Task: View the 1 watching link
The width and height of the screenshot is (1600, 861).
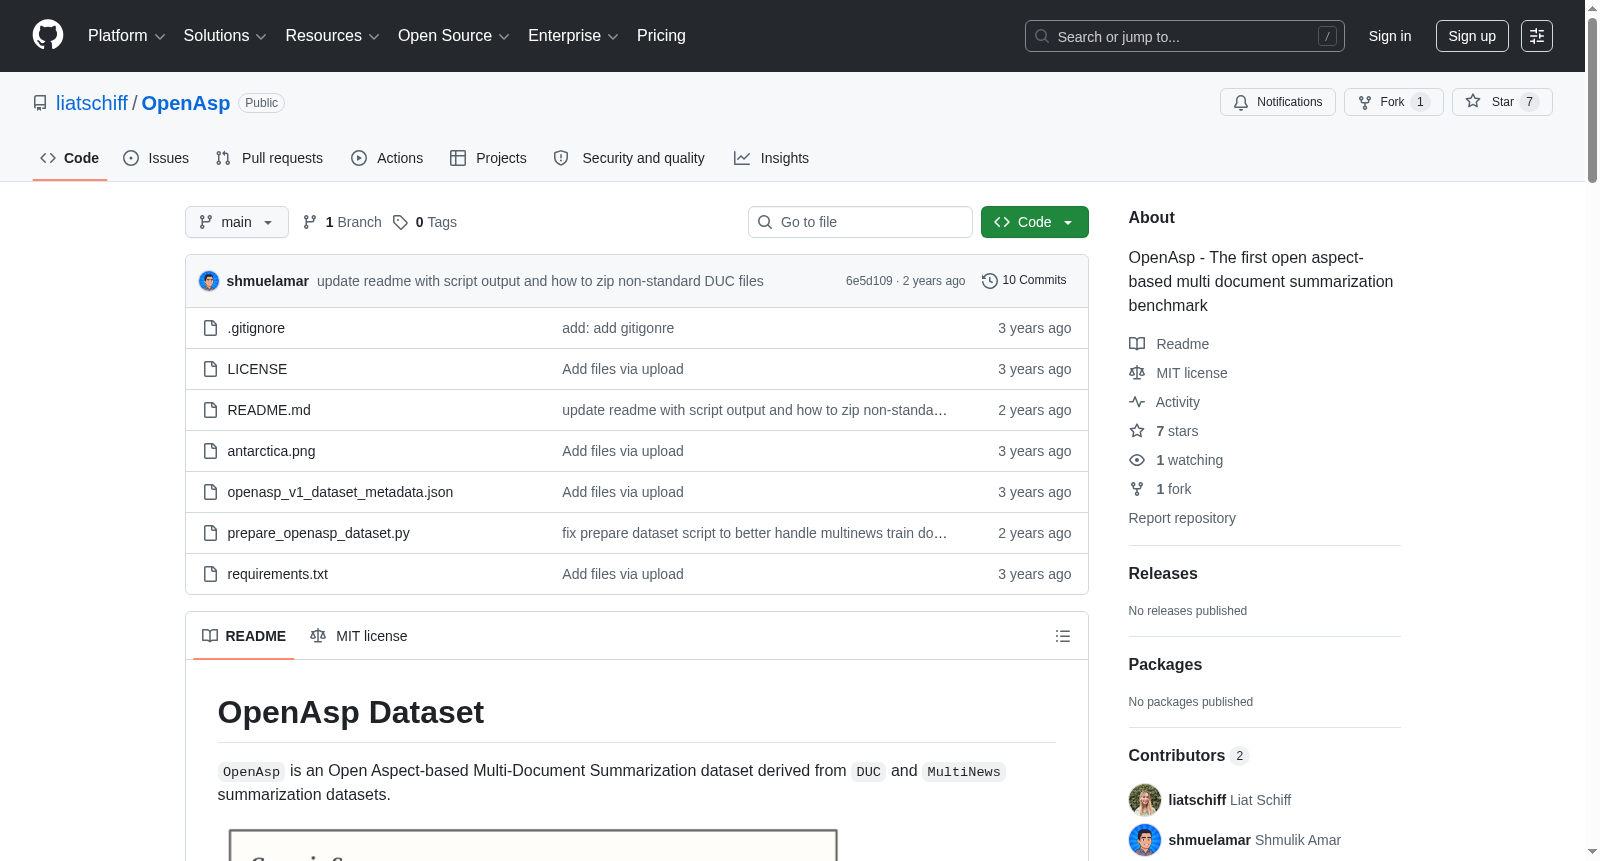Action: (1176, 460)
